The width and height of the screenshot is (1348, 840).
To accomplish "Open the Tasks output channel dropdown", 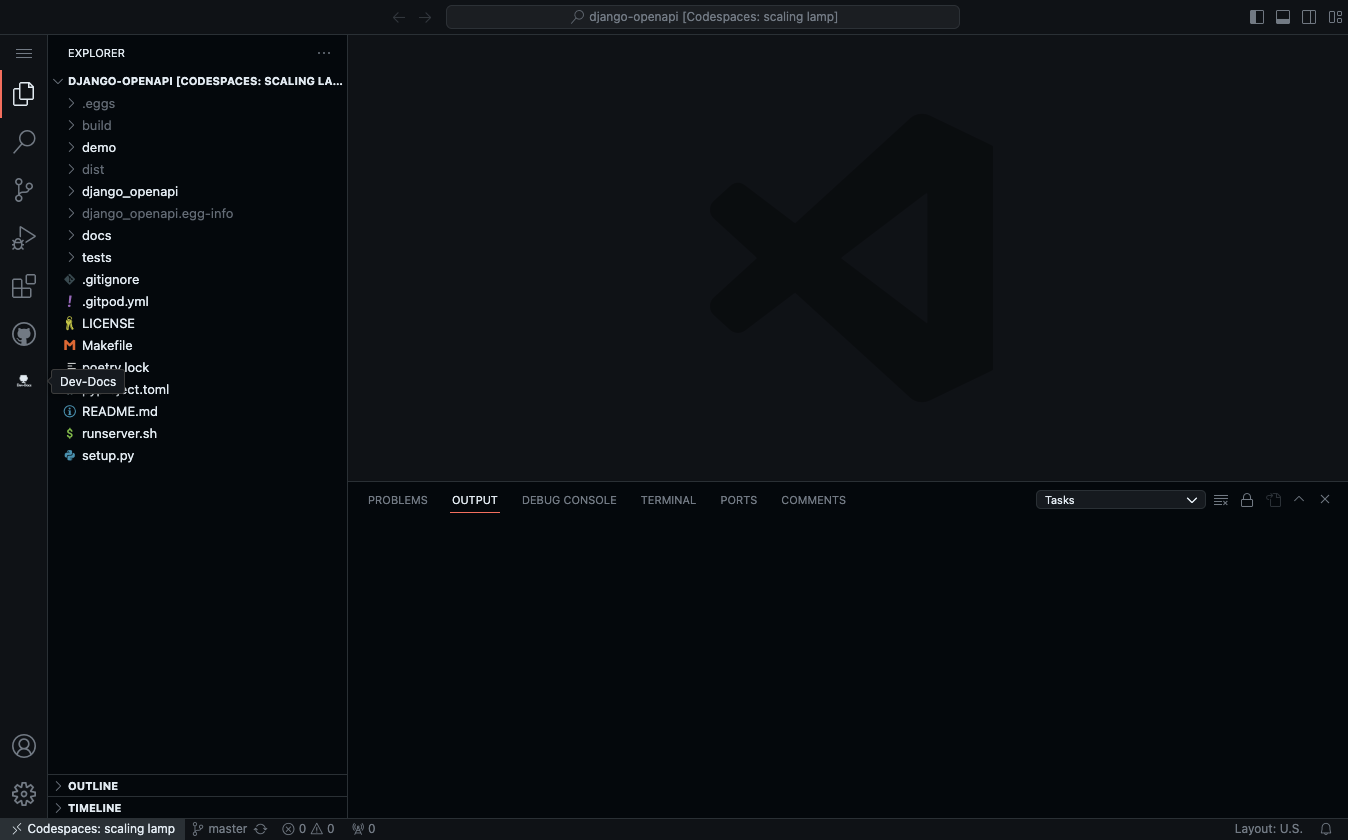I will tap(1120, 500).
